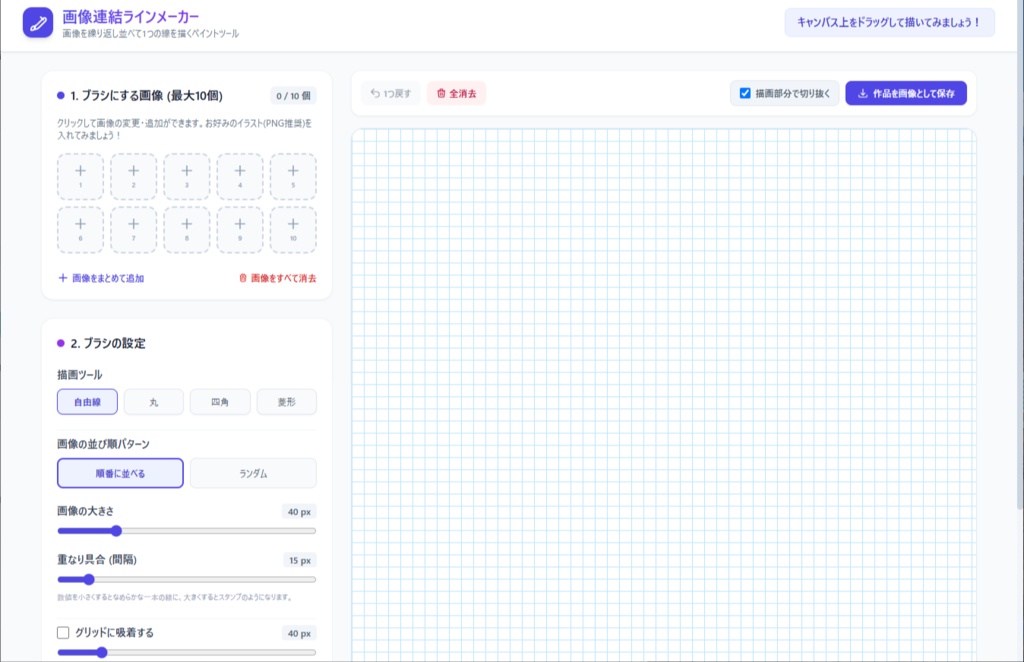Add image to brush slot 4
1024x662 pixels.
(x=240, y=176)
